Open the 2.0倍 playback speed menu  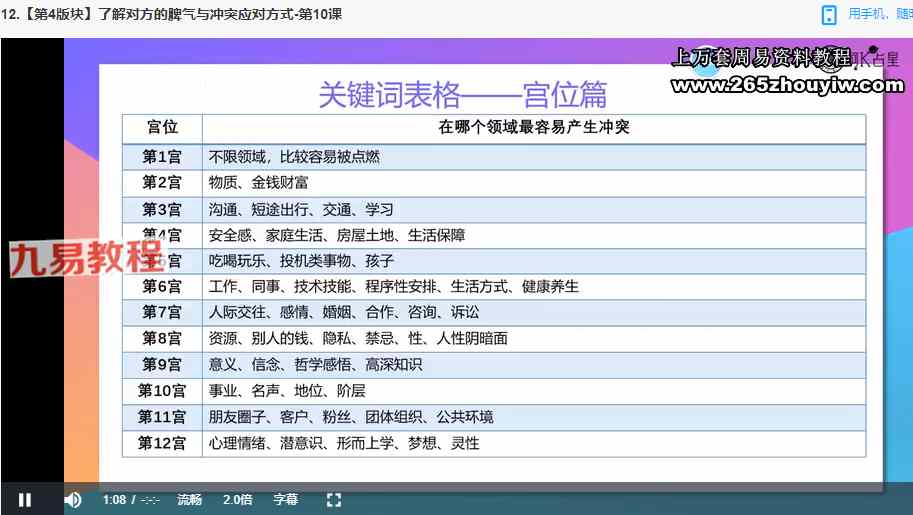pyautogui.click(x=238, y=500)
